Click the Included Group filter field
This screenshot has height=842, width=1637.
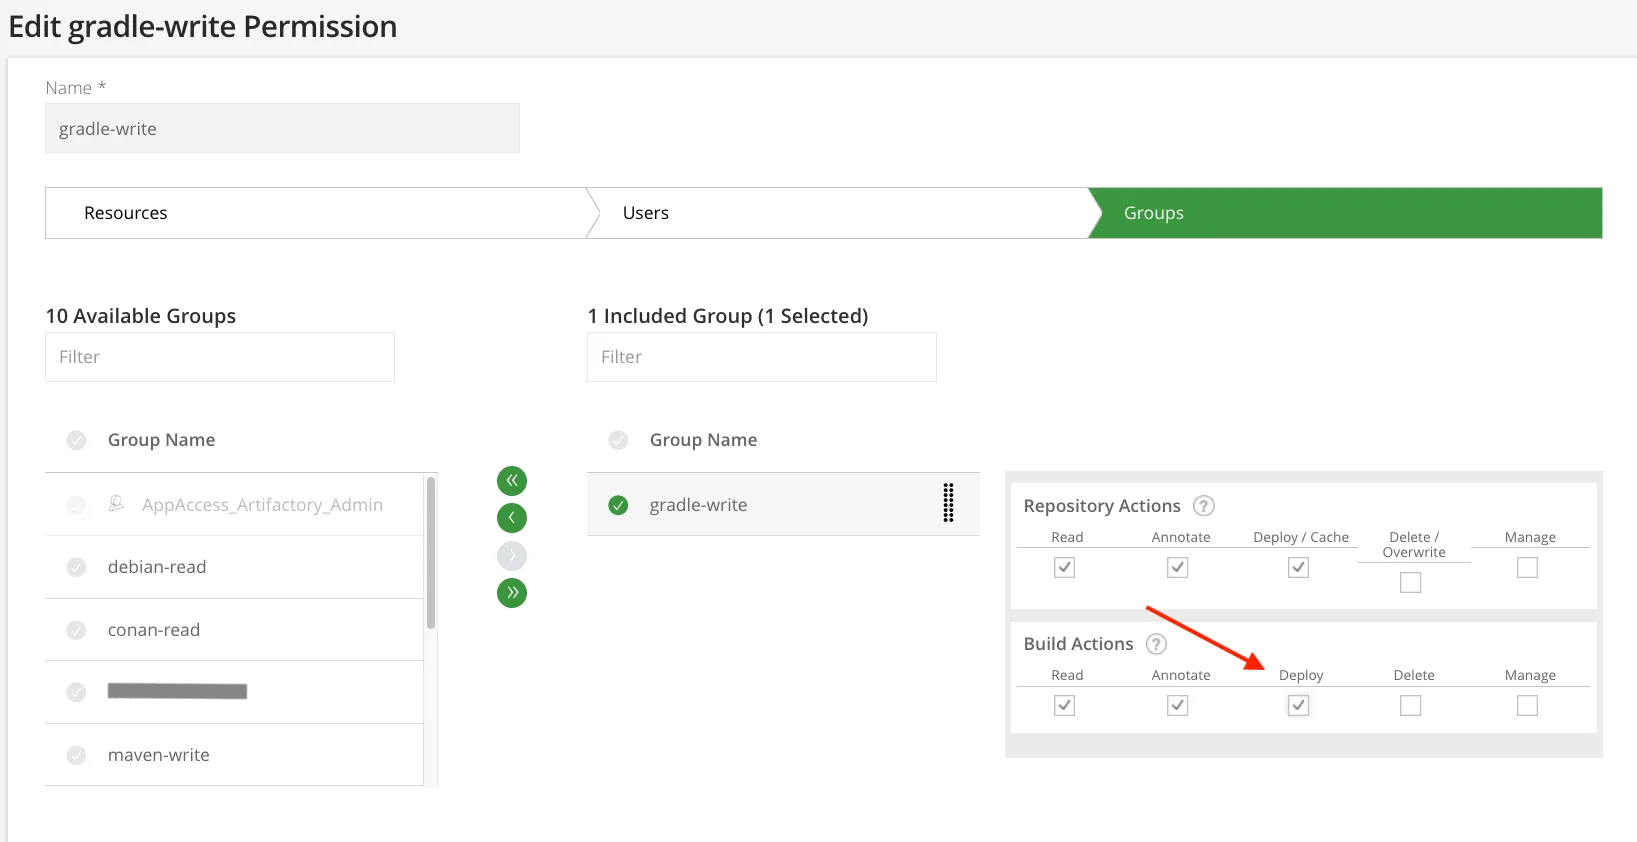(x=762, y=357)
